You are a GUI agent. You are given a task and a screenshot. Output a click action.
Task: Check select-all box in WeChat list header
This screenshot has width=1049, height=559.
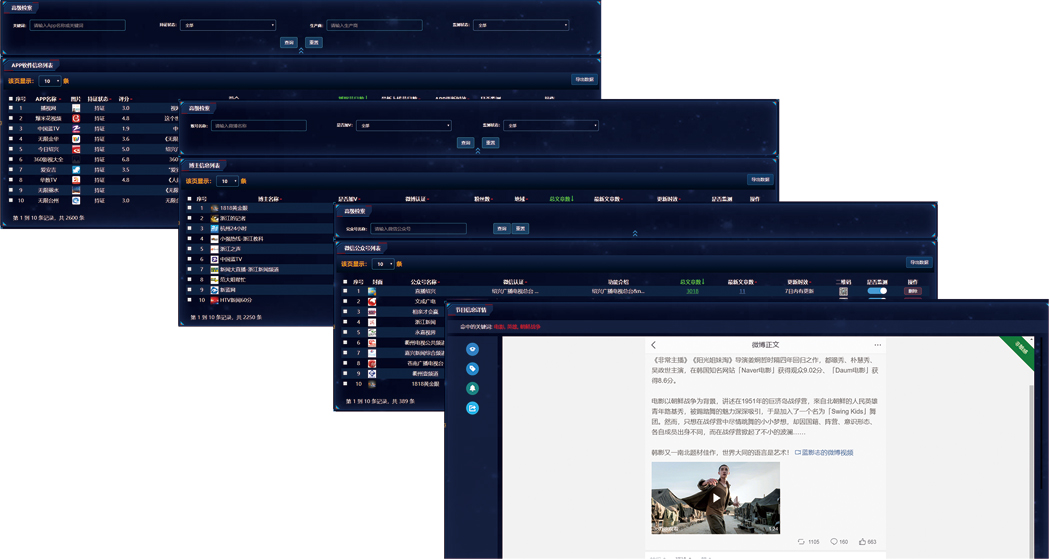coord(345,282)
